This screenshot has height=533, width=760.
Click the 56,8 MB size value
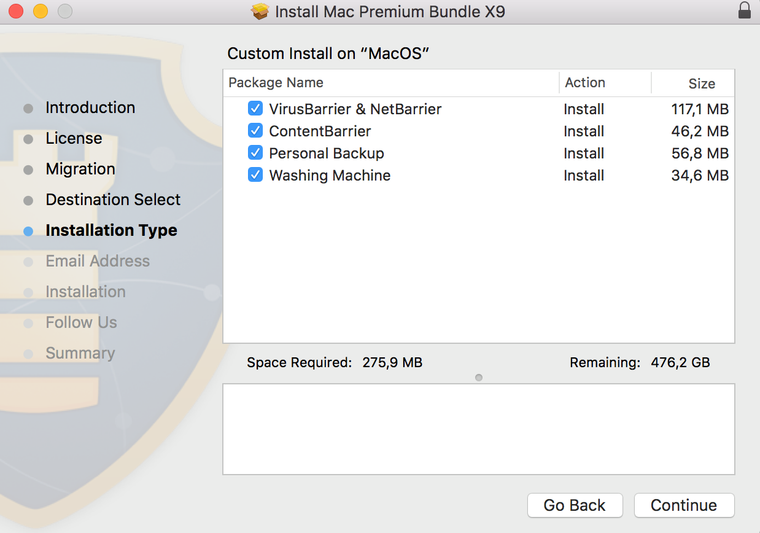(700, 154)
